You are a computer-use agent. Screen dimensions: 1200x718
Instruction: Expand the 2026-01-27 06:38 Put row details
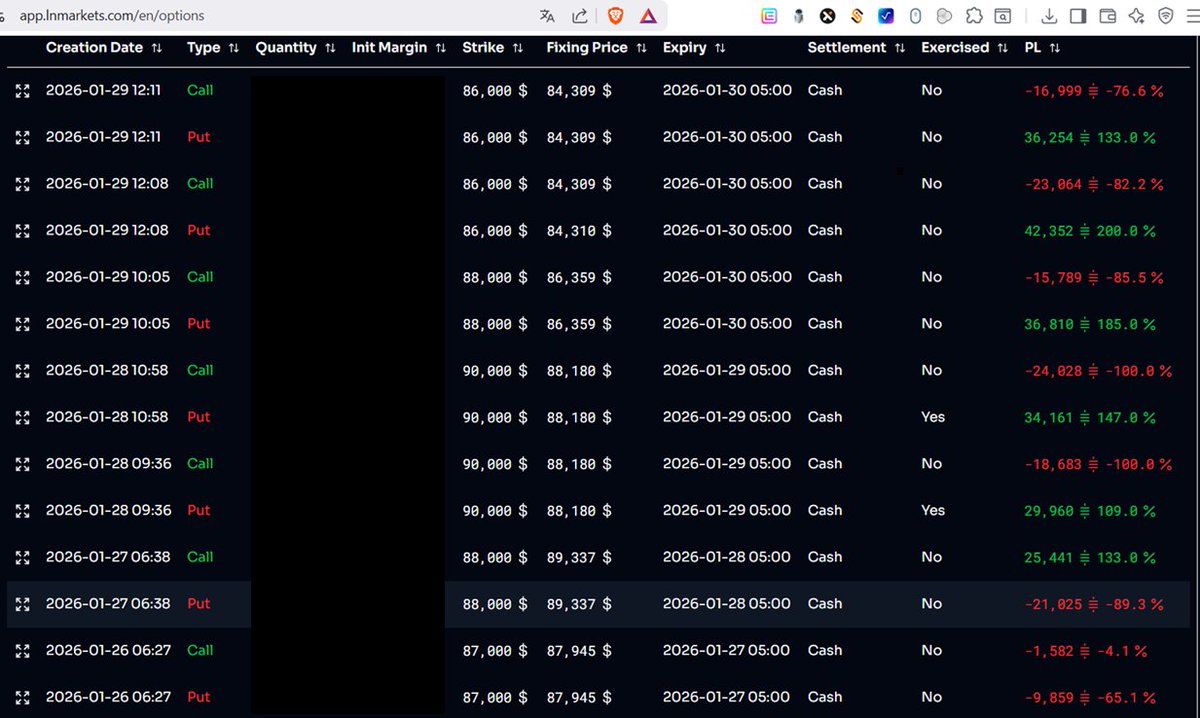point(23,604)
